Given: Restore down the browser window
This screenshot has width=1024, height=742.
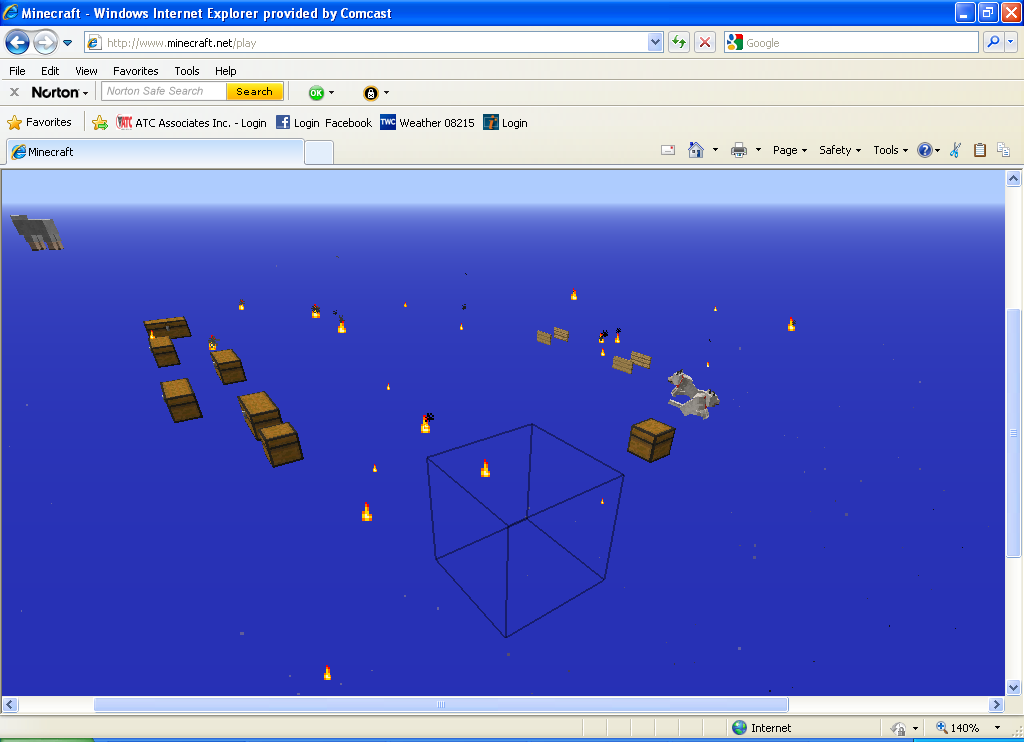Looking at the screenshot, I should [x=988, y=12].
